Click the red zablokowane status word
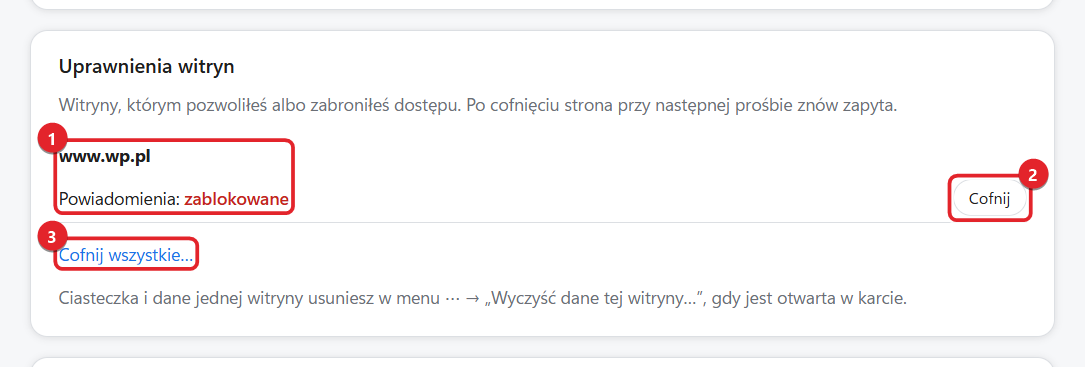 236,199
